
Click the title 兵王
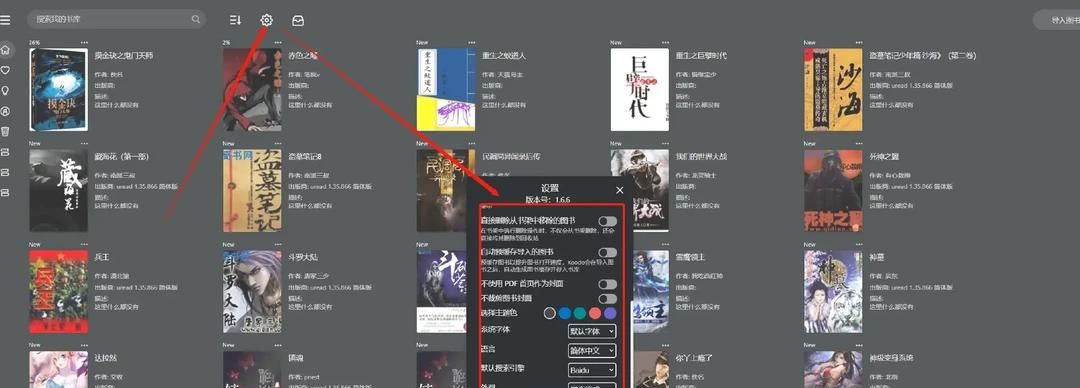(x=102, y=257)
